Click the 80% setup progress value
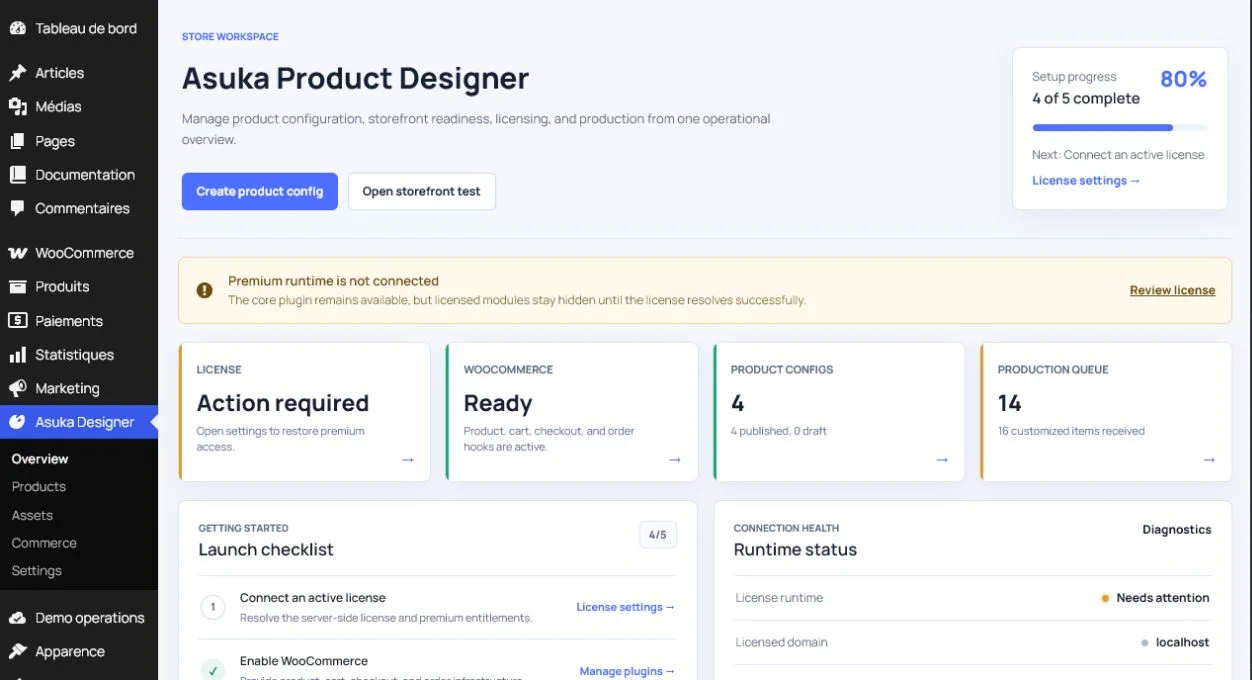The width and height of the screenshot is (1252, 680). (x=1184, y=80)
